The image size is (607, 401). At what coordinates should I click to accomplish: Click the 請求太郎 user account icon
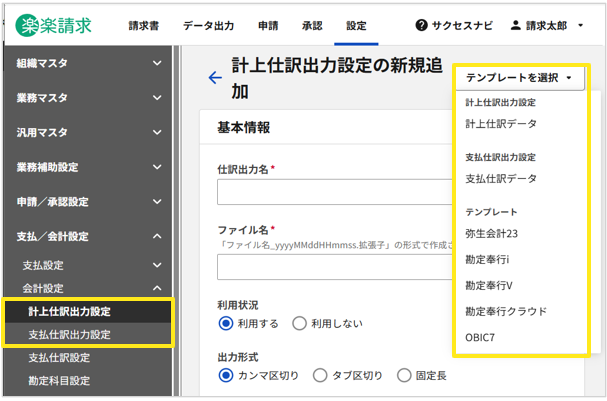516,25
